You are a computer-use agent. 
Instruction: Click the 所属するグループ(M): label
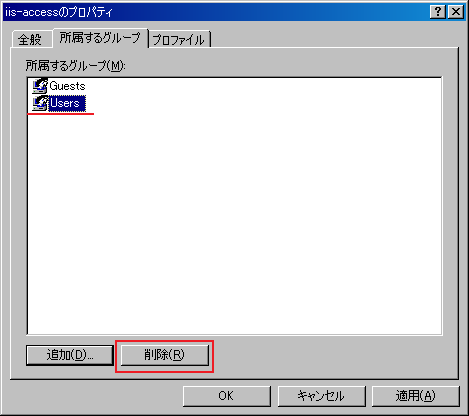click(76, 66)
